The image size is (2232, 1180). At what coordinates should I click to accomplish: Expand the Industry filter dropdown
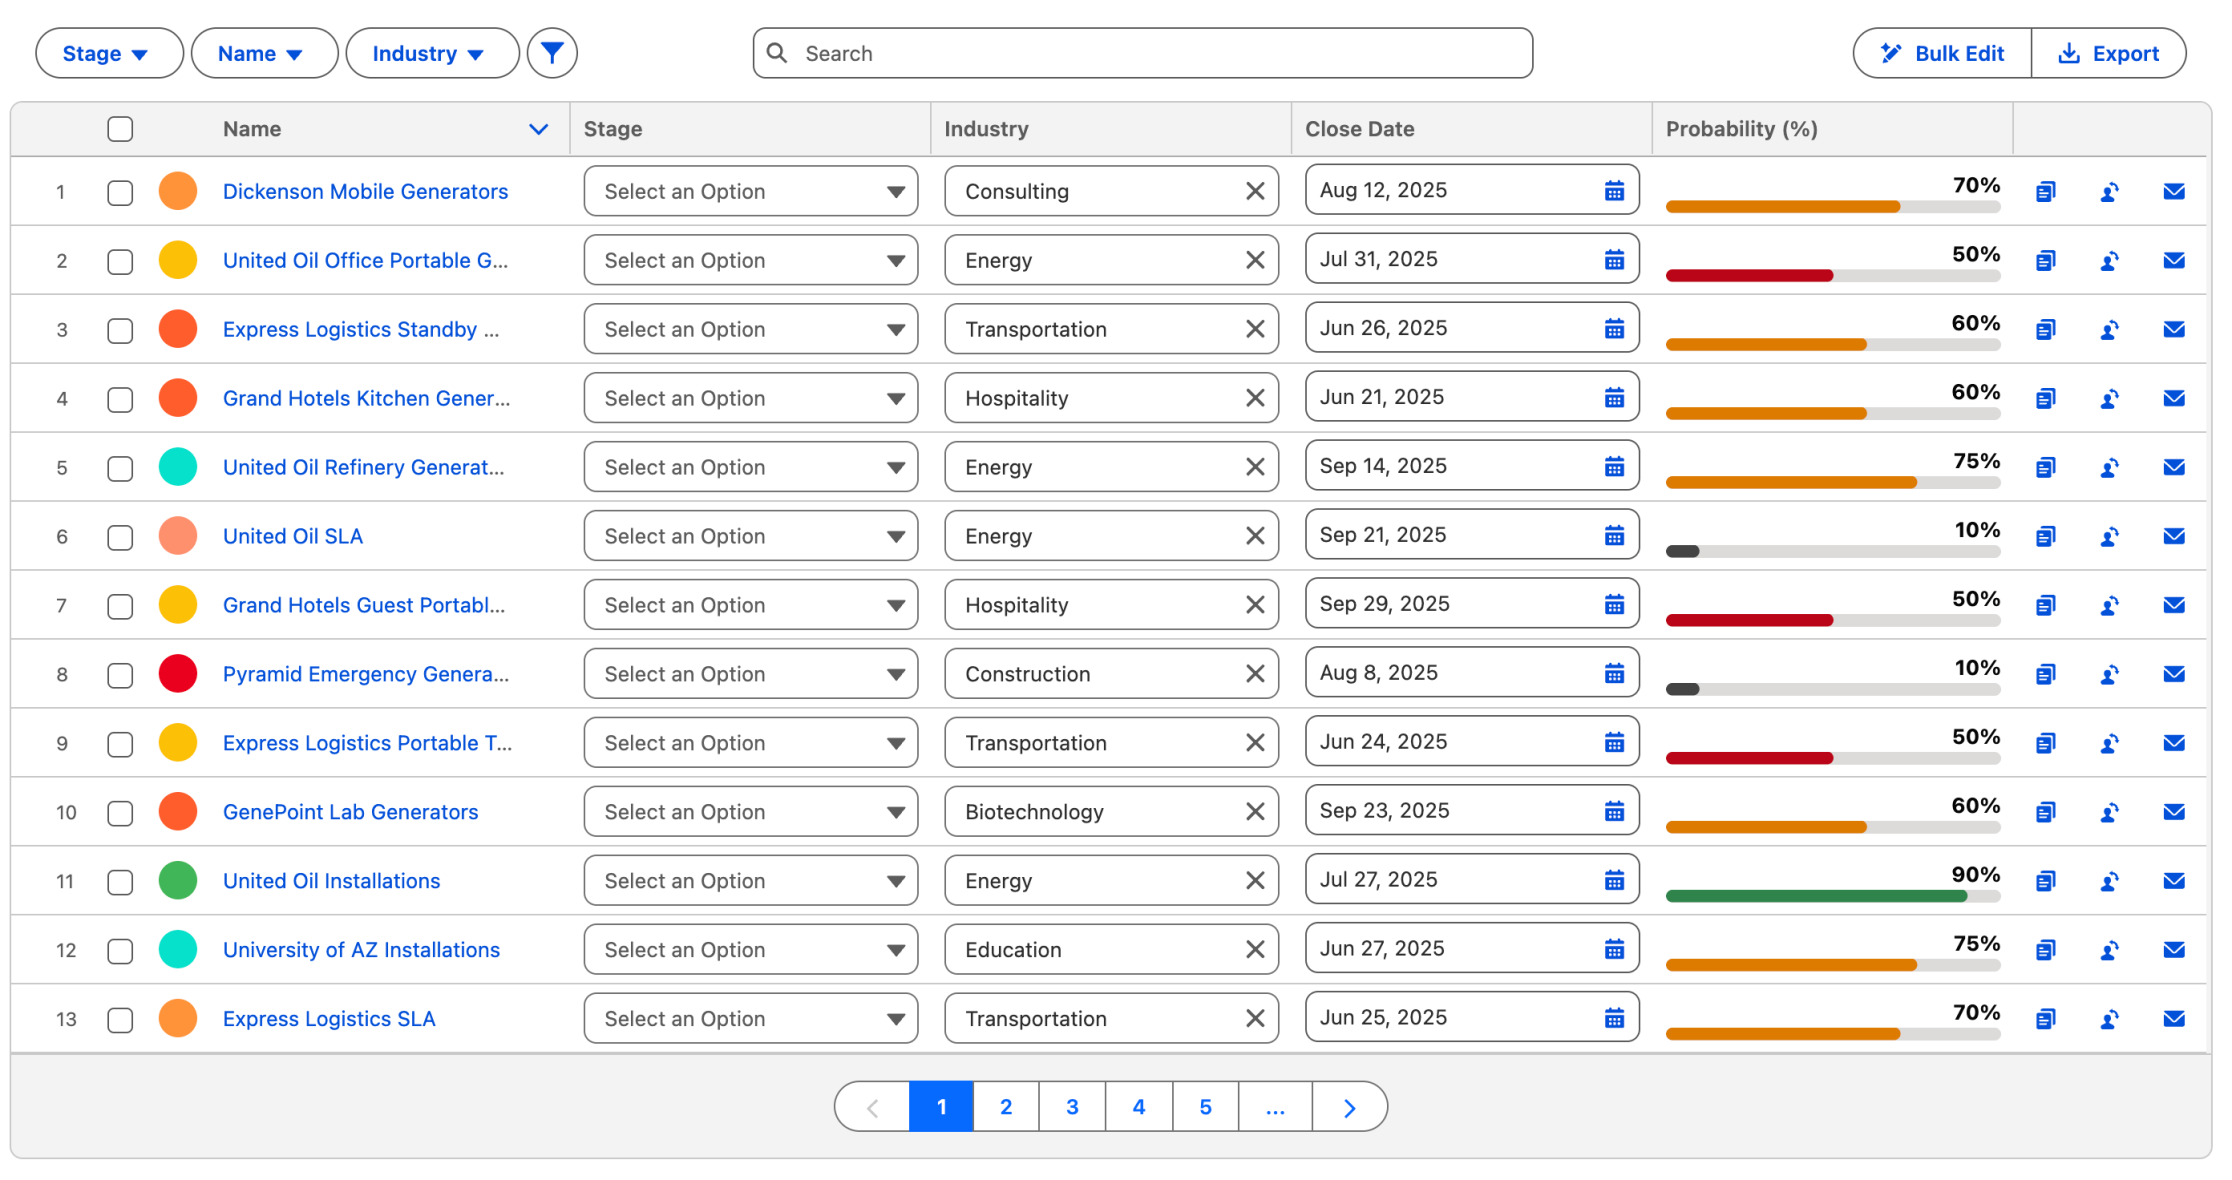click(x=431, y=53)
